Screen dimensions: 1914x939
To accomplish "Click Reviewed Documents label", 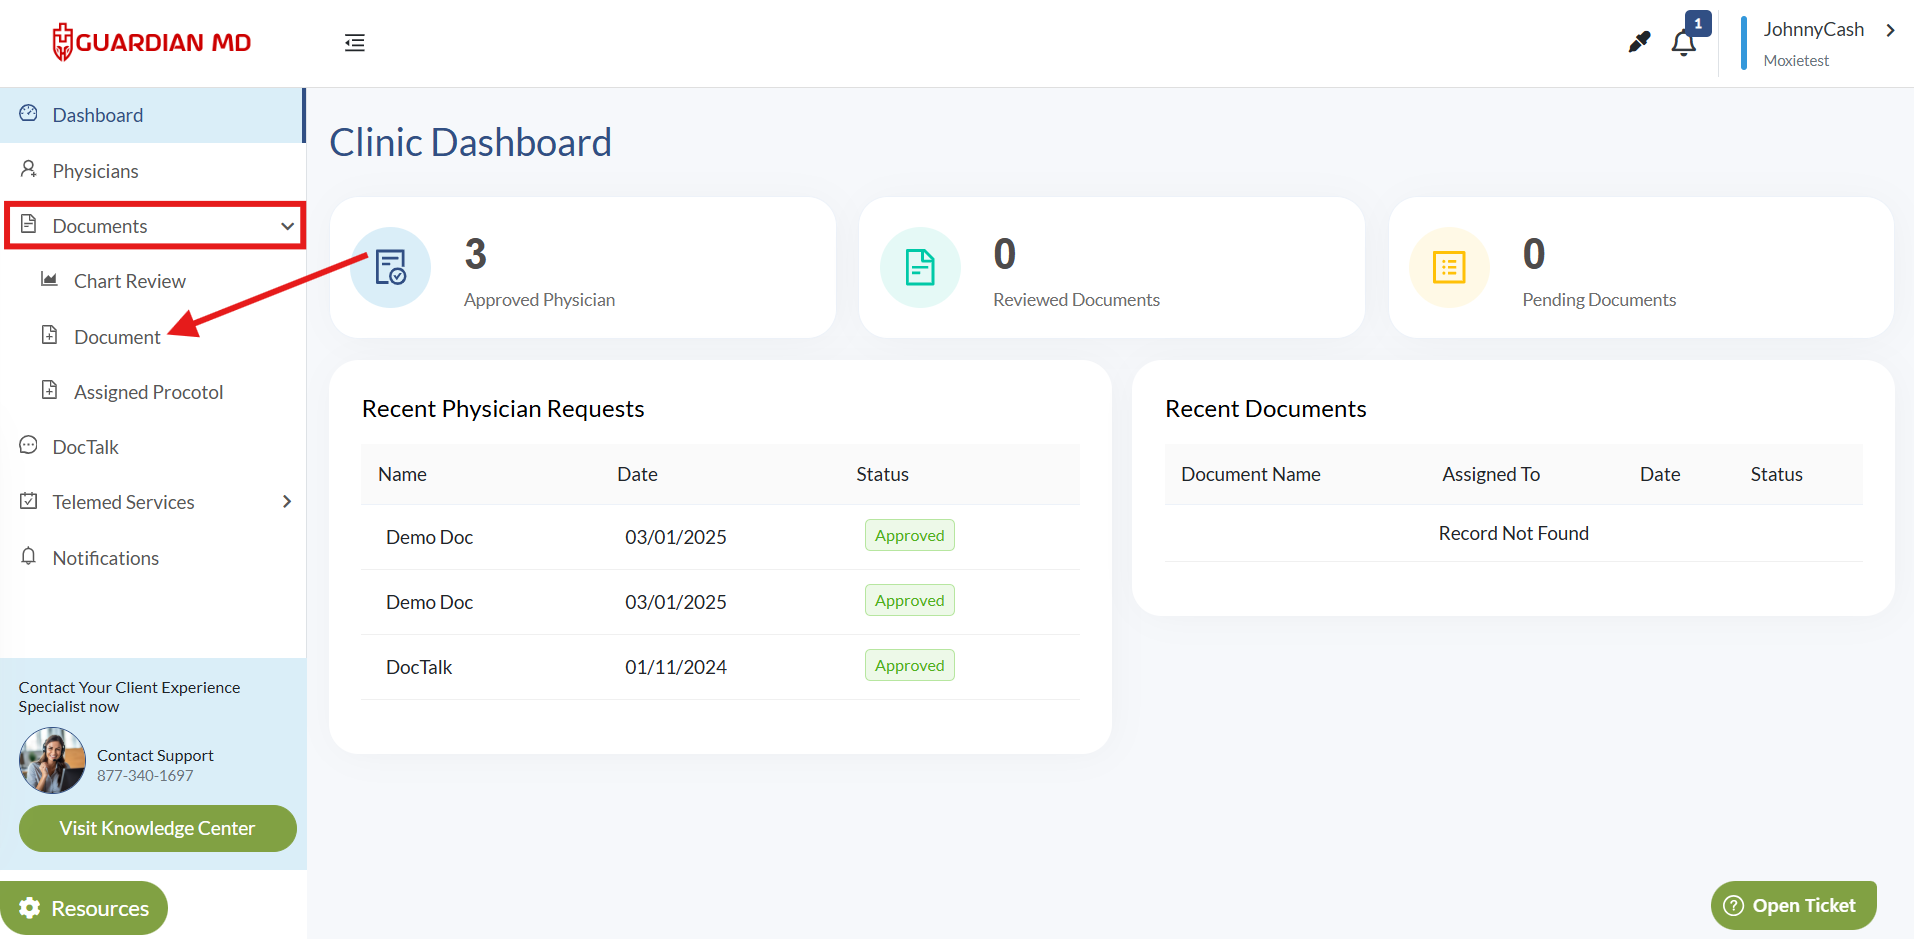I will [x=1076, y=300].
